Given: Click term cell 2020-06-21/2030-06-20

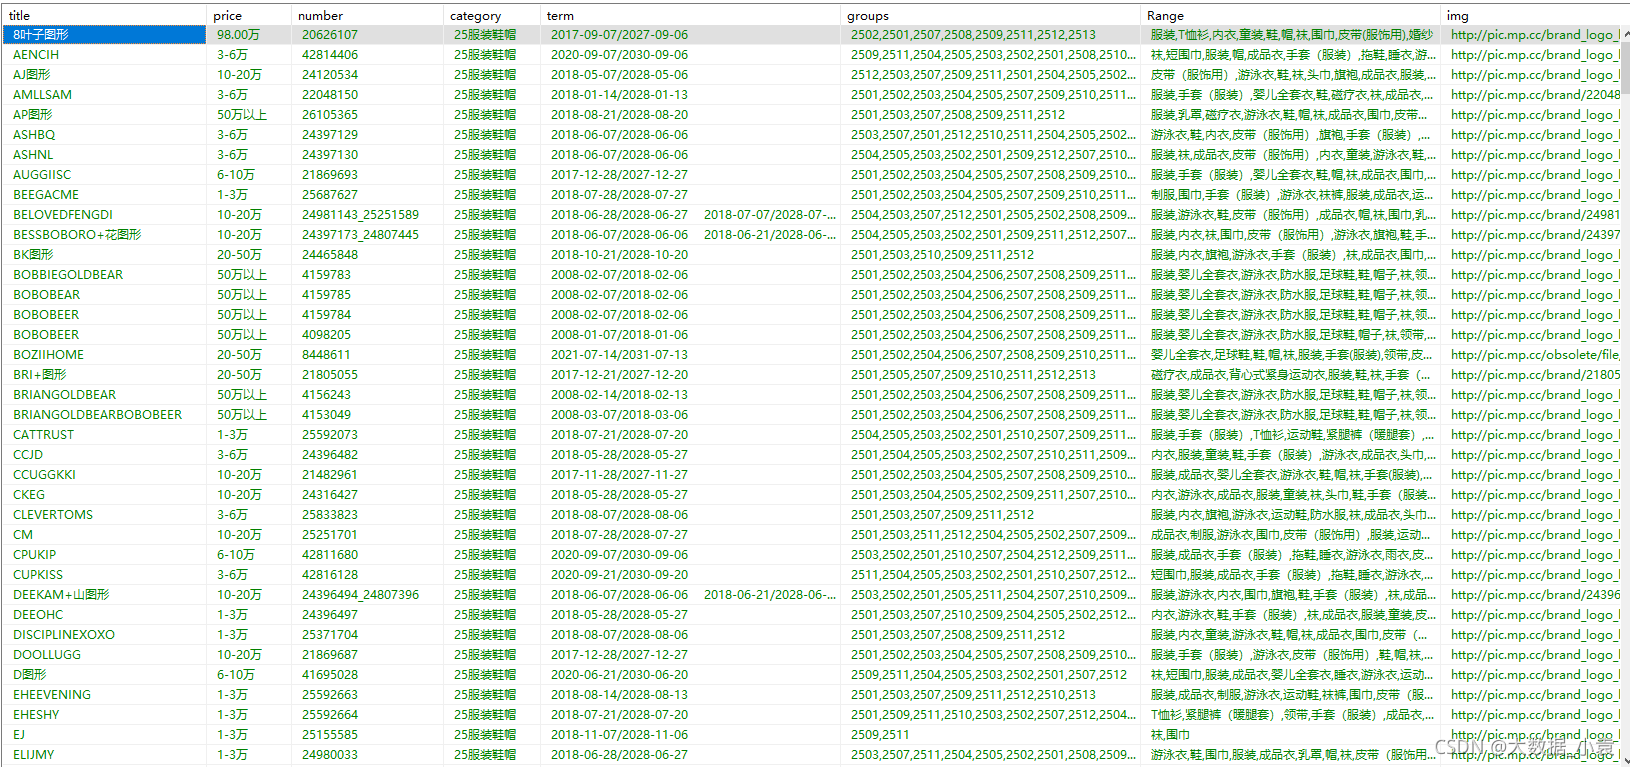Looking at the screenshot, I should coord(690,675).
